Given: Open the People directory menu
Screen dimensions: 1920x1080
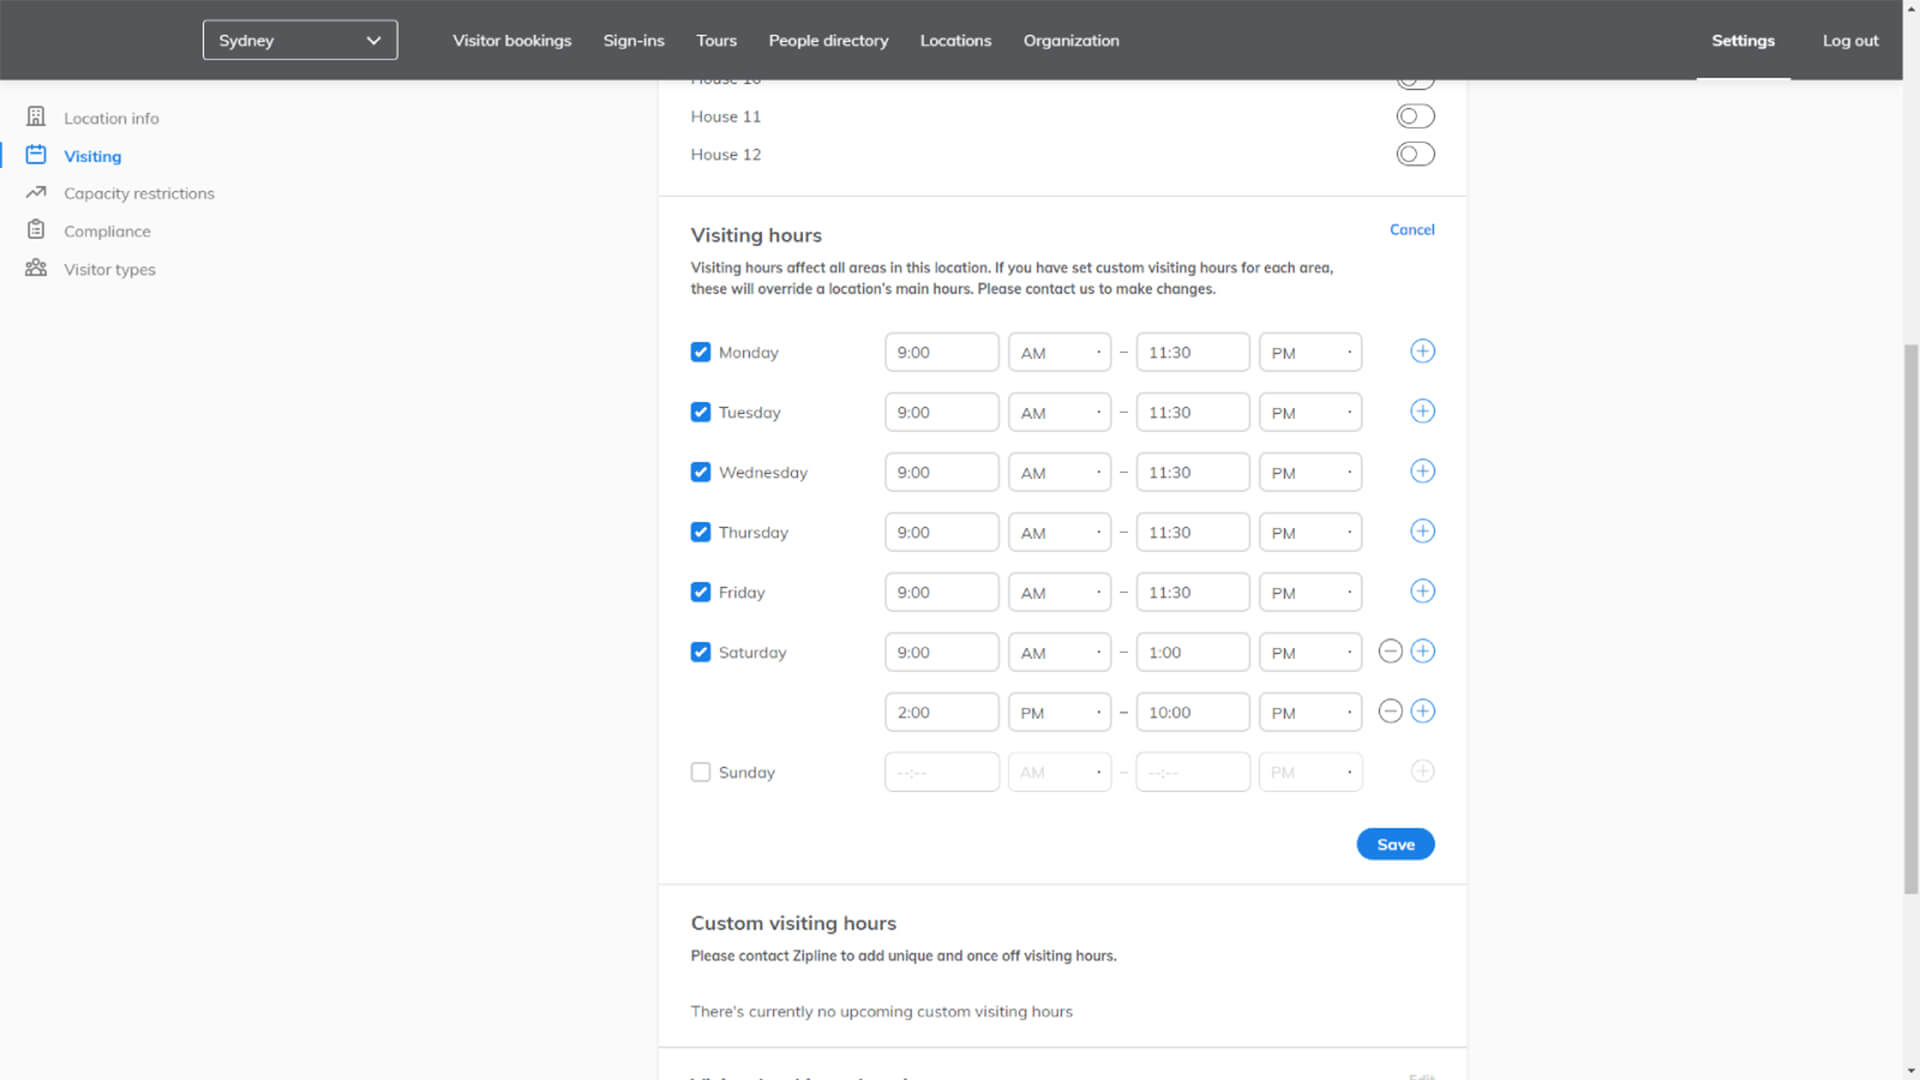Looking at the screenshot, I should (828, 40).
